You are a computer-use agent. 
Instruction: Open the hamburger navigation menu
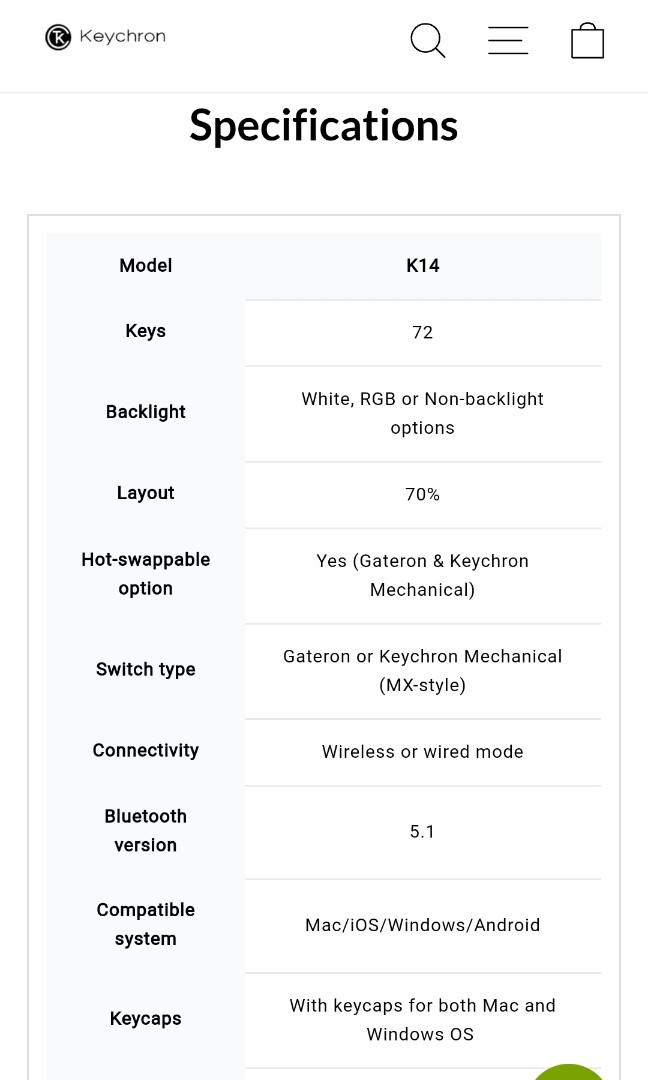coord(508,40)
